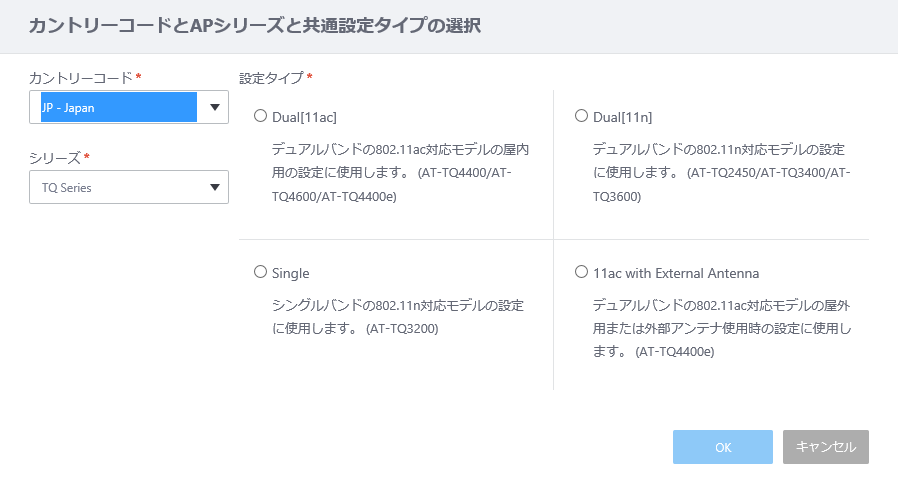Click the Single option label text
Viewport: 898px width, 488px height.
(x=290, y=274)
